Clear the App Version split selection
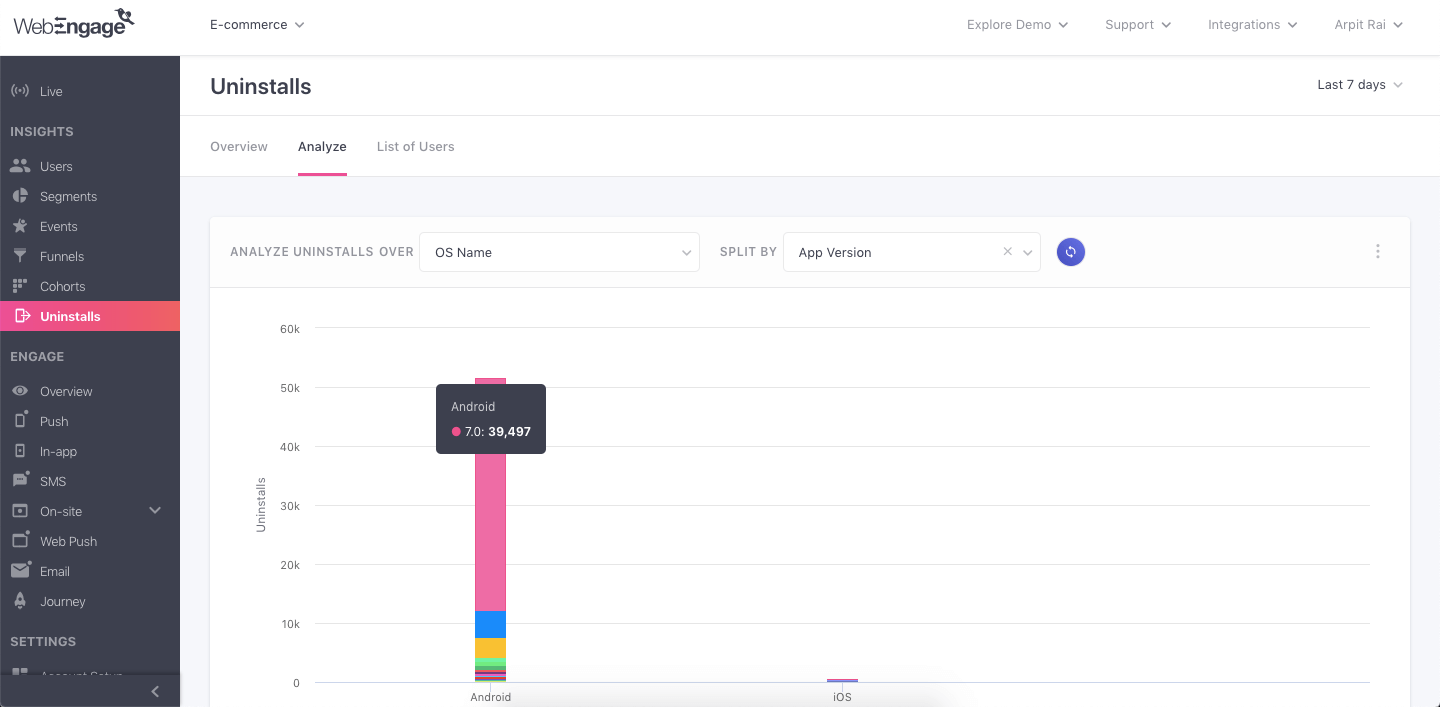1440x707 pixels. tap(1007, 252)
